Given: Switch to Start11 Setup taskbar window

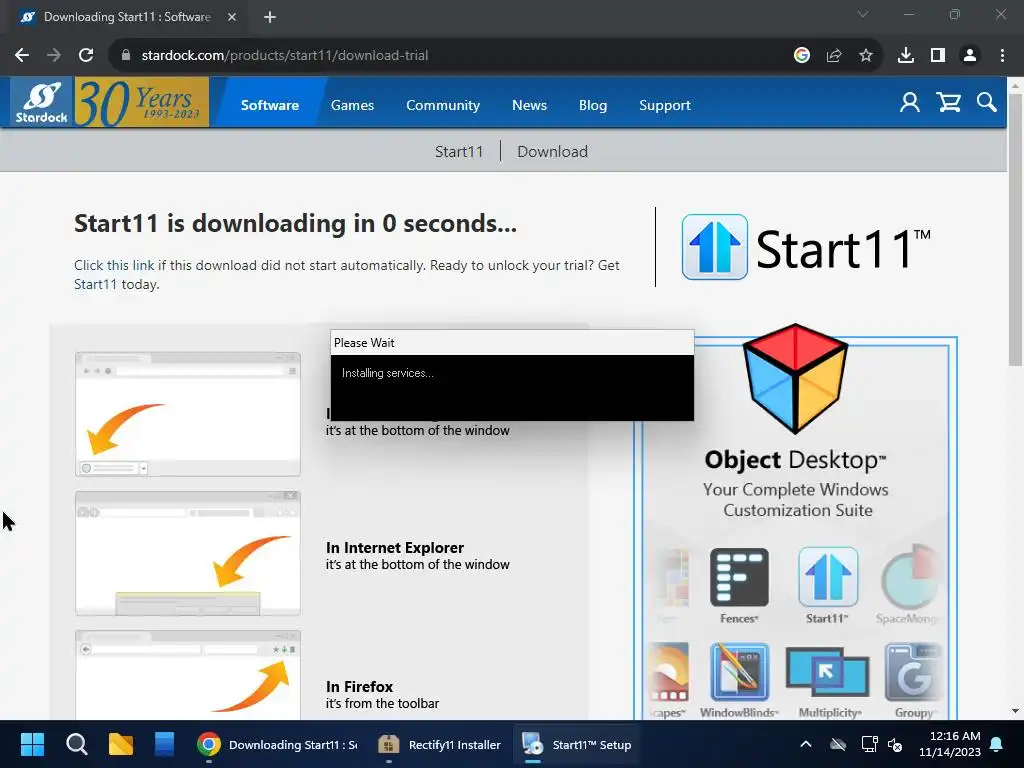Looking at the screenshot, I should tap(577, 744).
